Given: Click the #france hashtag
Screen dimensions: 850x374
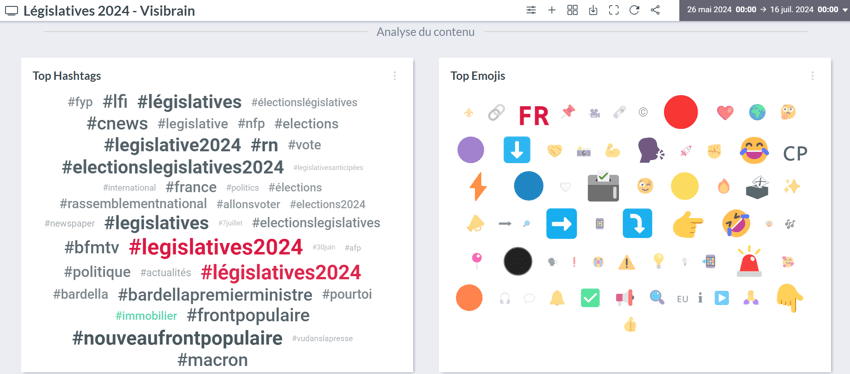Looking at the screenshot, I should coord(191,188).
